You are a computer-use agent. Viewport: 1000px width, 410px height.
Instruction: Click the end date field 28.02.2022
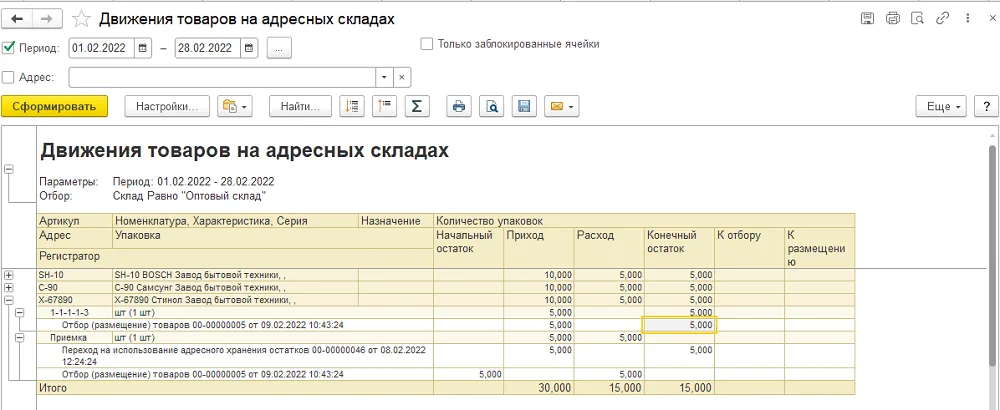208,48
